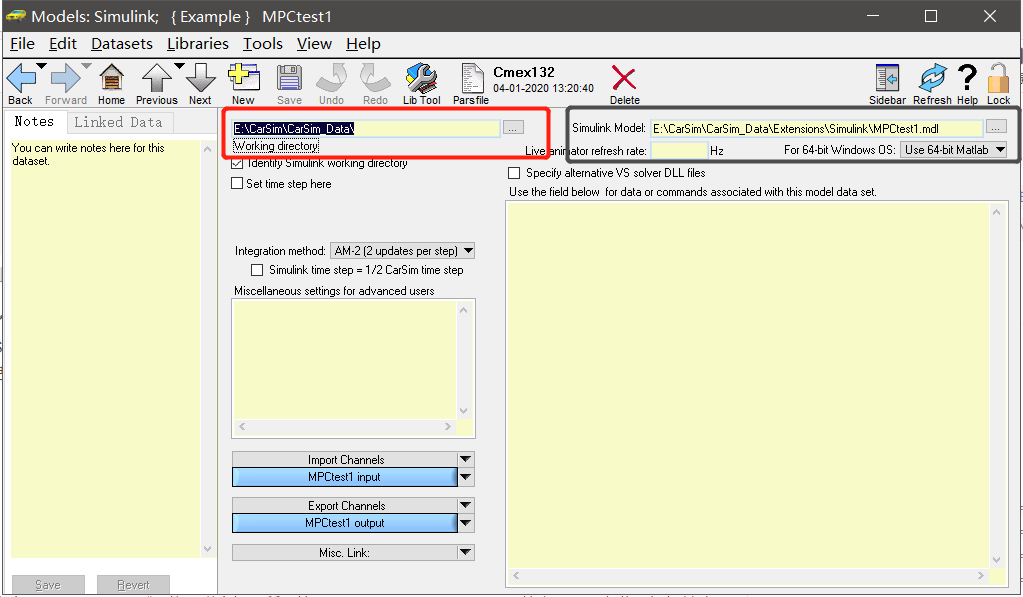Switch to the Linked Data tab
The image size is (1023, 597).
pyautogui.click(x=118, y=122)
